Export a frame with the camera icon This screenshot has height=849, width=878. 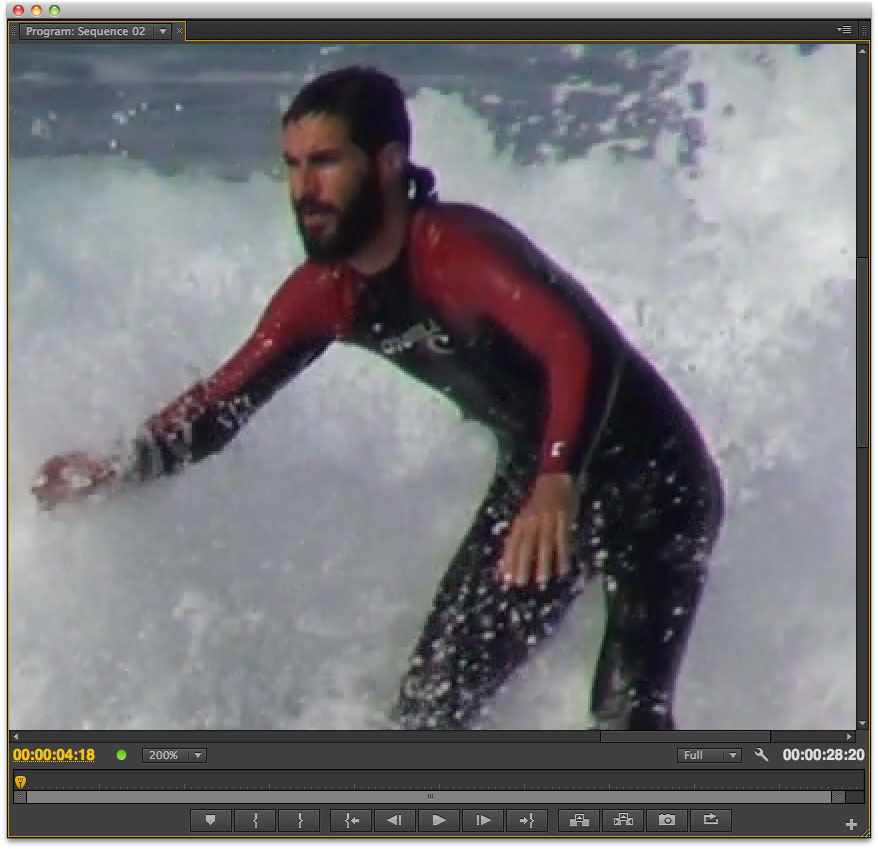667,820
